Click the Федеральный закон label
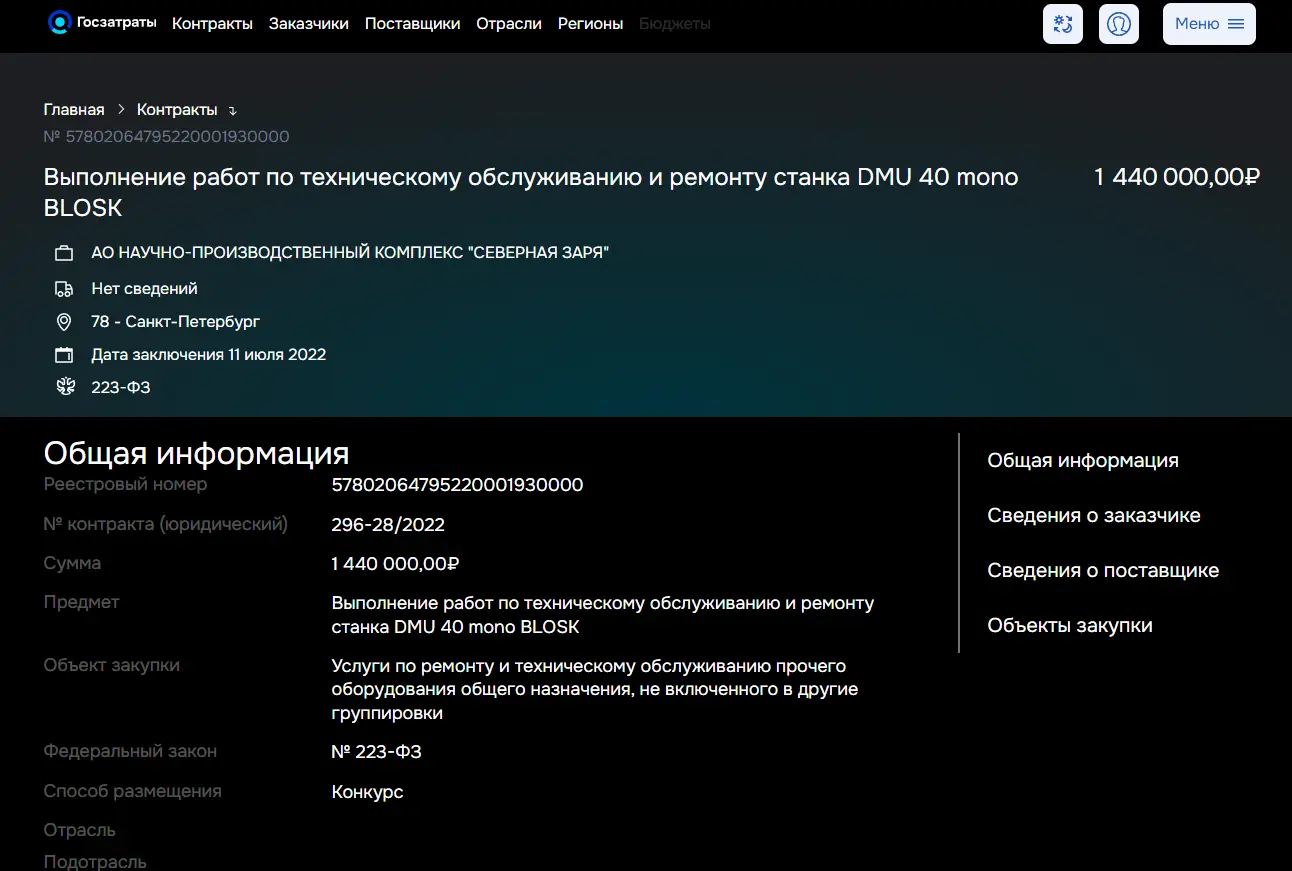The image size is (1292, 871). [x=130, y=751]
